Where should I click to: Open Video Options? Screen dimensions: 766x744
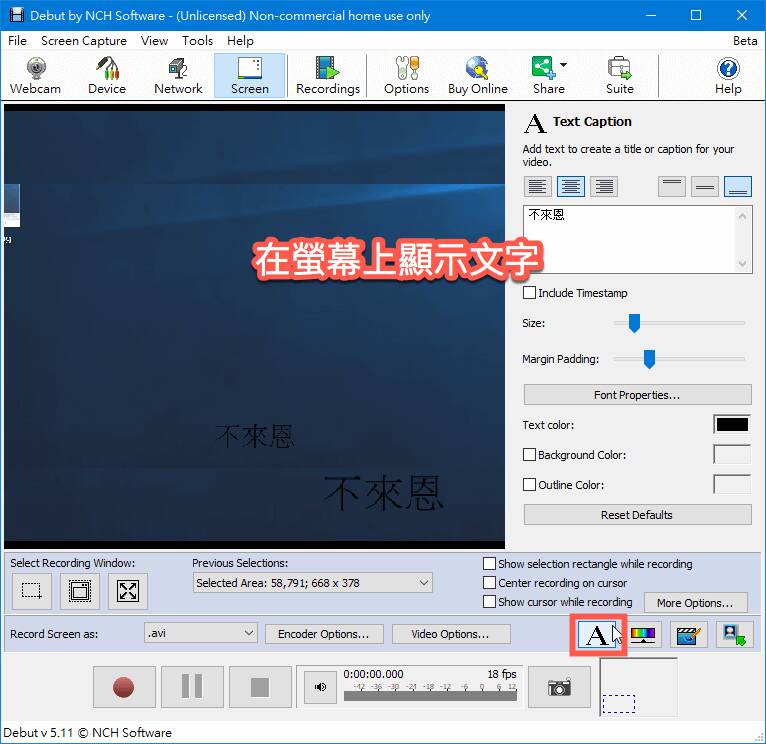pos(450,634)
